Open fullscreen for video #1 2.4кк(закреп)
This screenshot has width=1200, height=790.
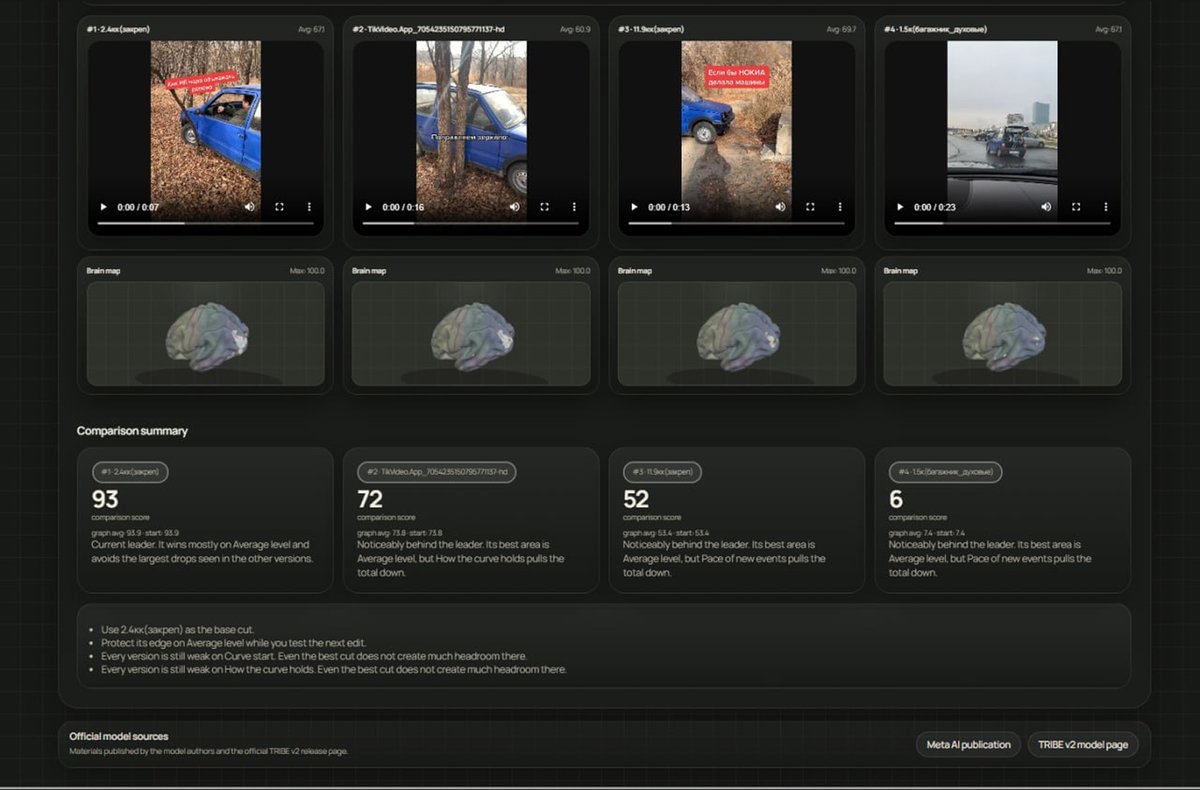click(279, 207)
